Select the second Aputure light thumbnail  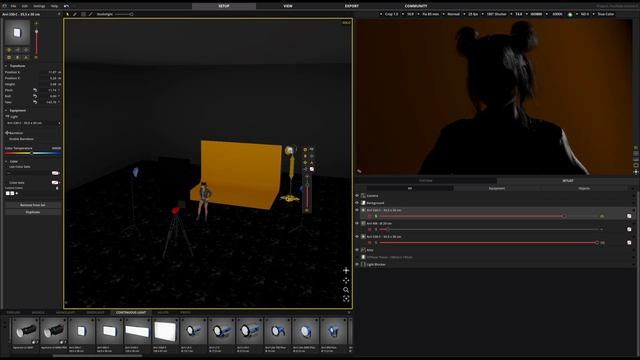[54, 331]
